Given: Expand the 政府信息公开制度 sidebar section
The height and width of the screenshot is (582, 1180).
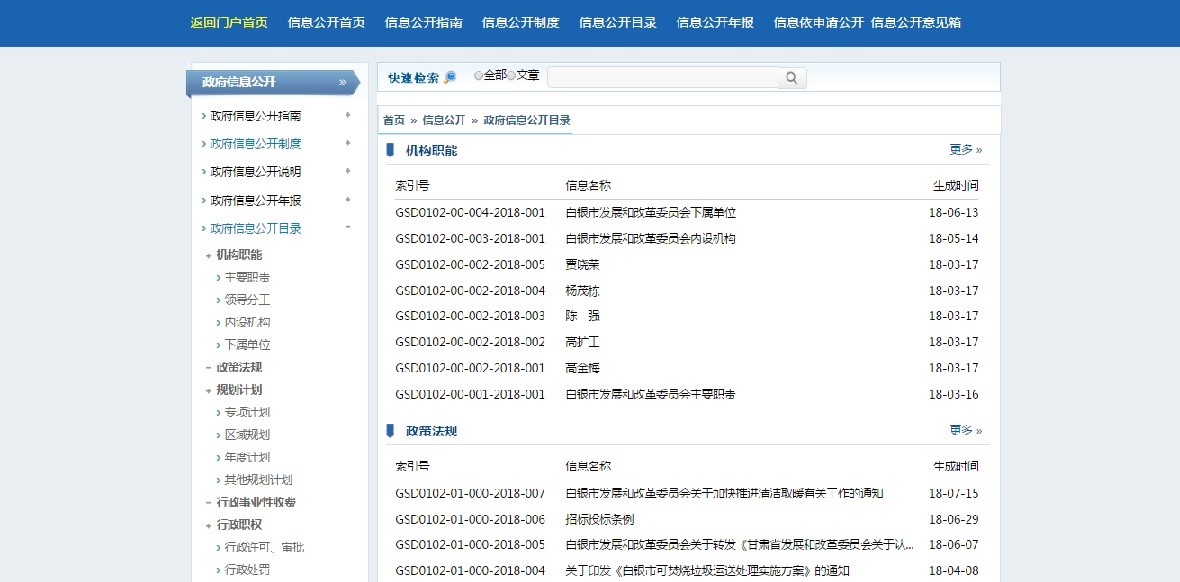Looking at the screenshot, I should point(348,144).
